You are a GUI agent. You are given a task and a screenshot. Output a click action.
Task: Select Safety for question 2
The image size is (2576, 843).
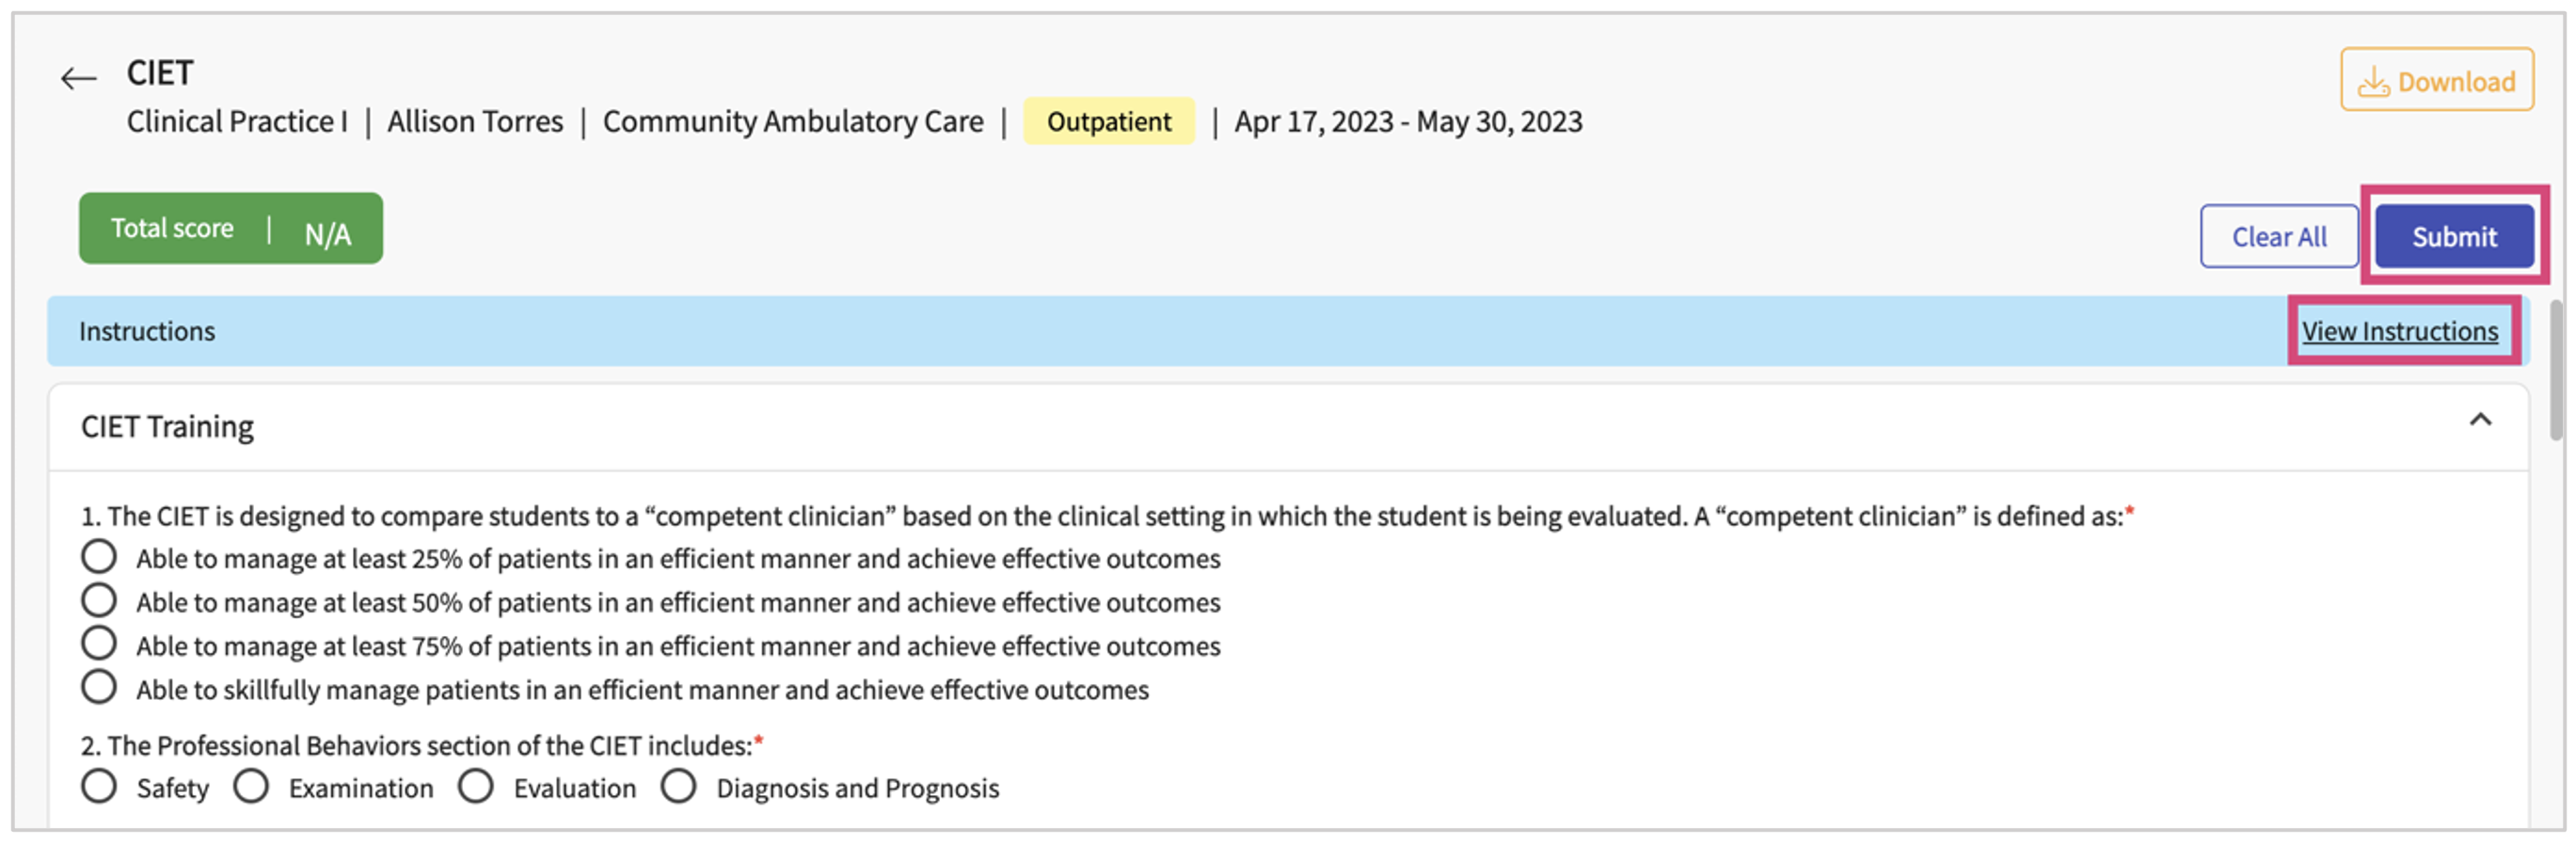point(99,787)
